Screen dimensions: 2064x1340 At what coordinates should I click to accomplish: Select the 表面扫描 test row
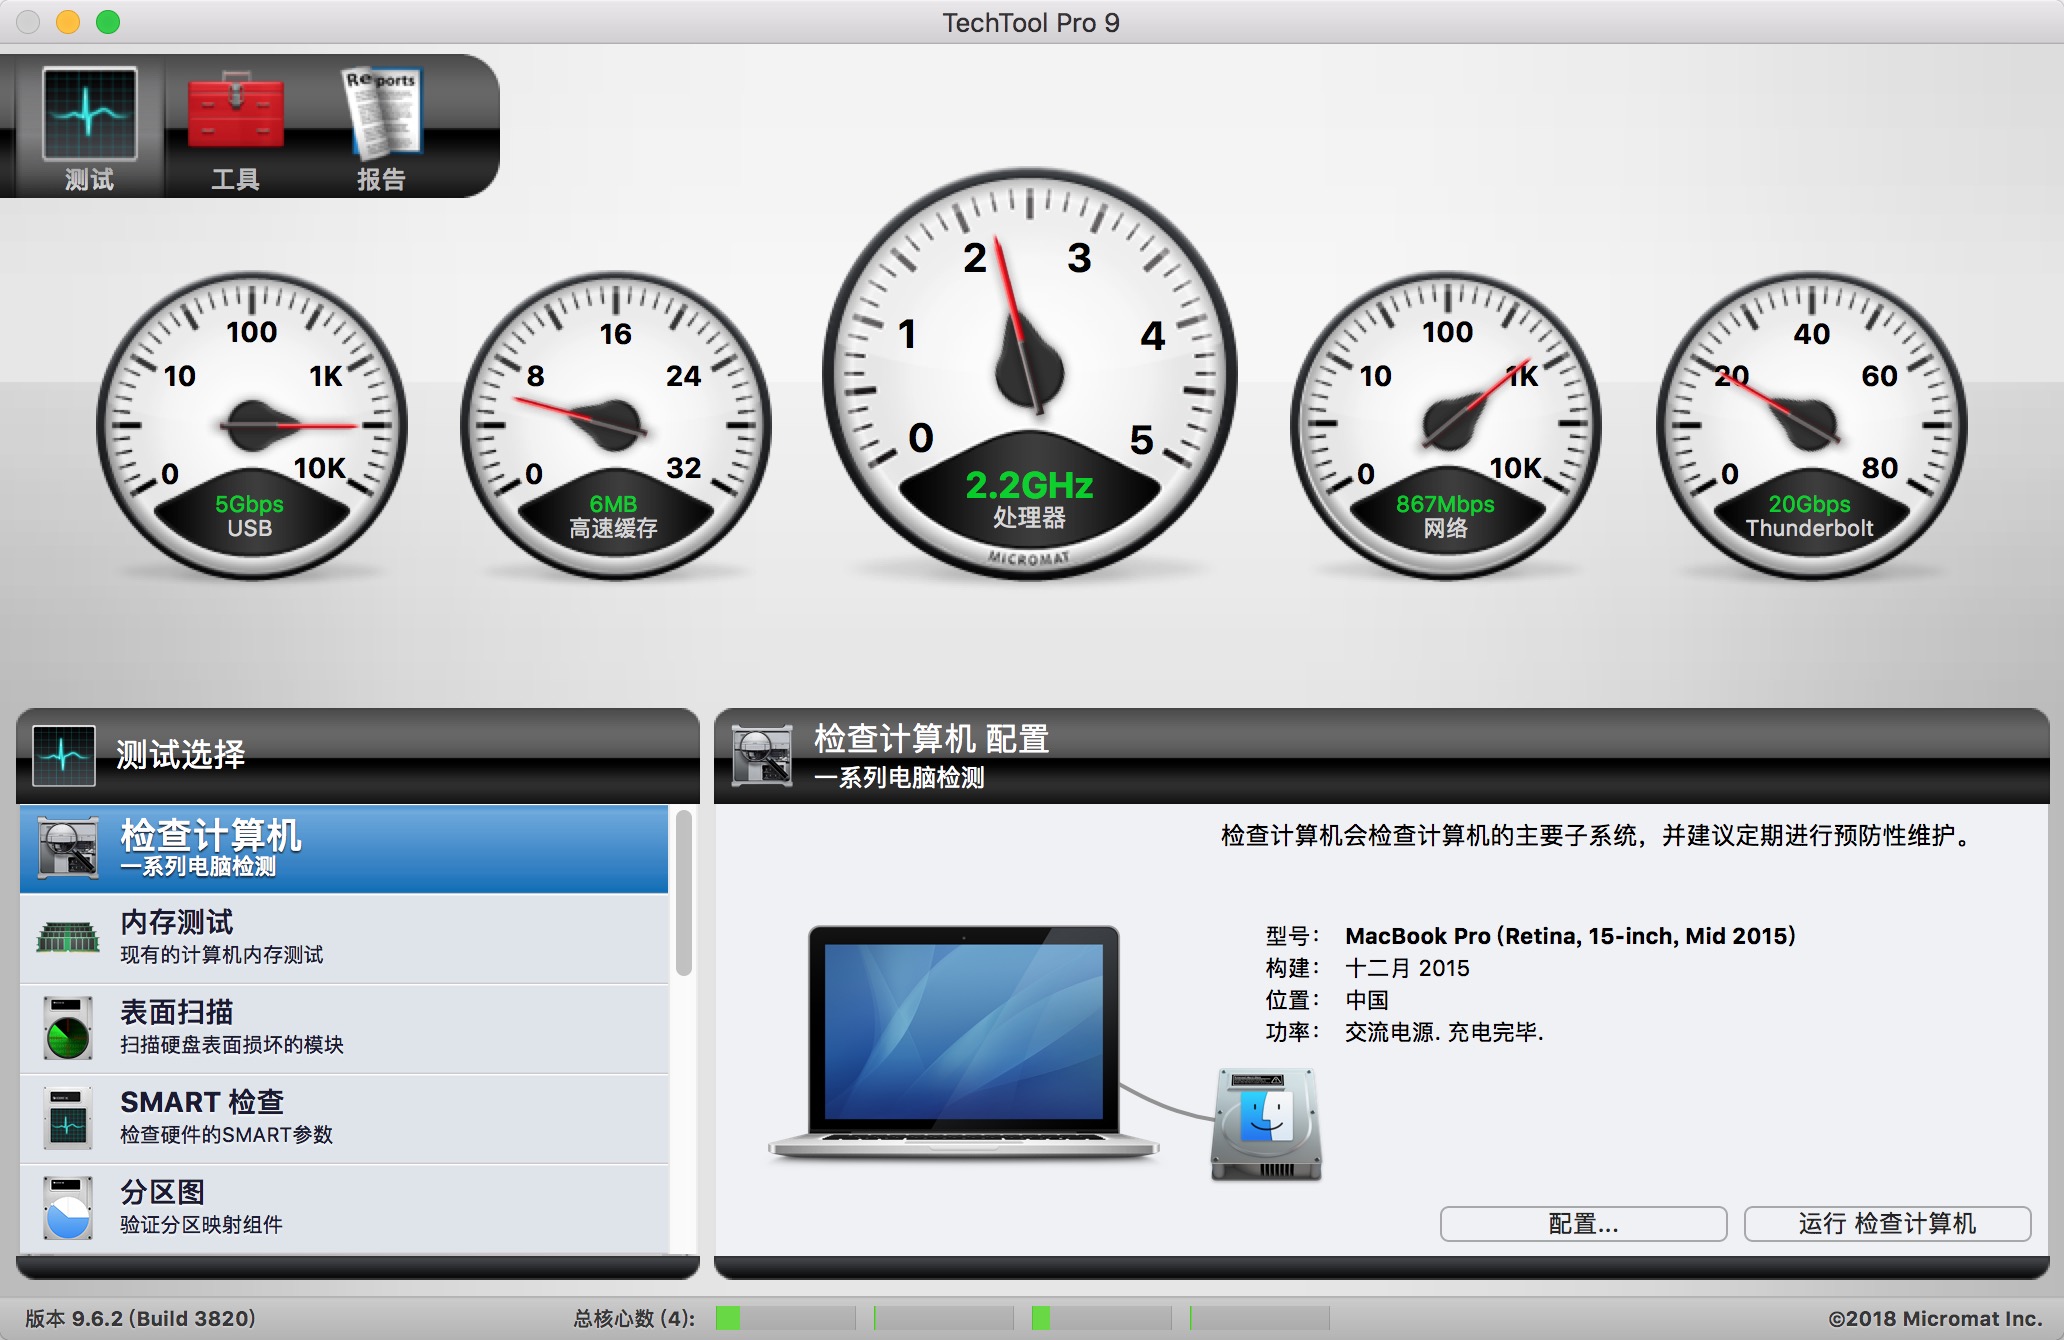pos(344,1029)
